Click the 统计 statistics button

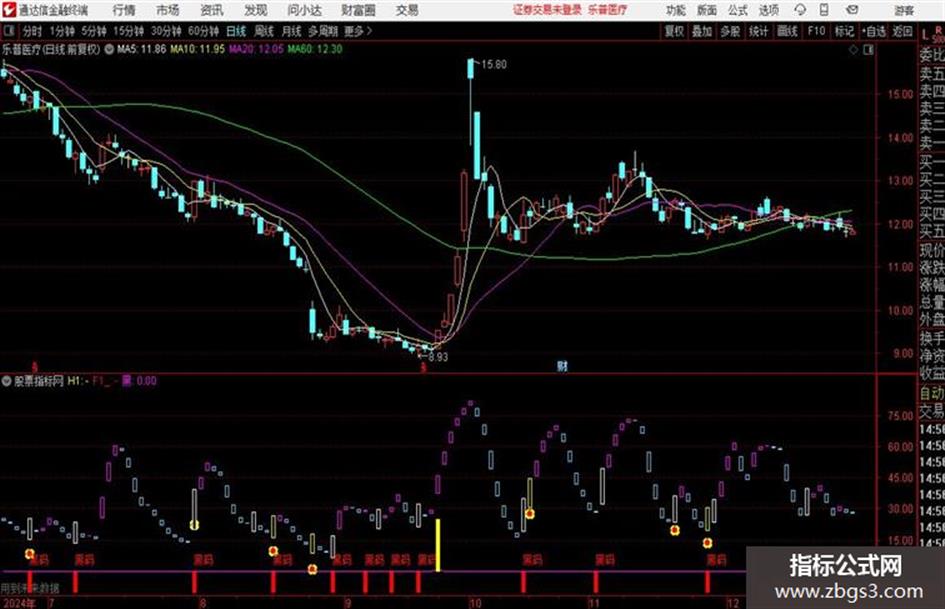(758, 31)
